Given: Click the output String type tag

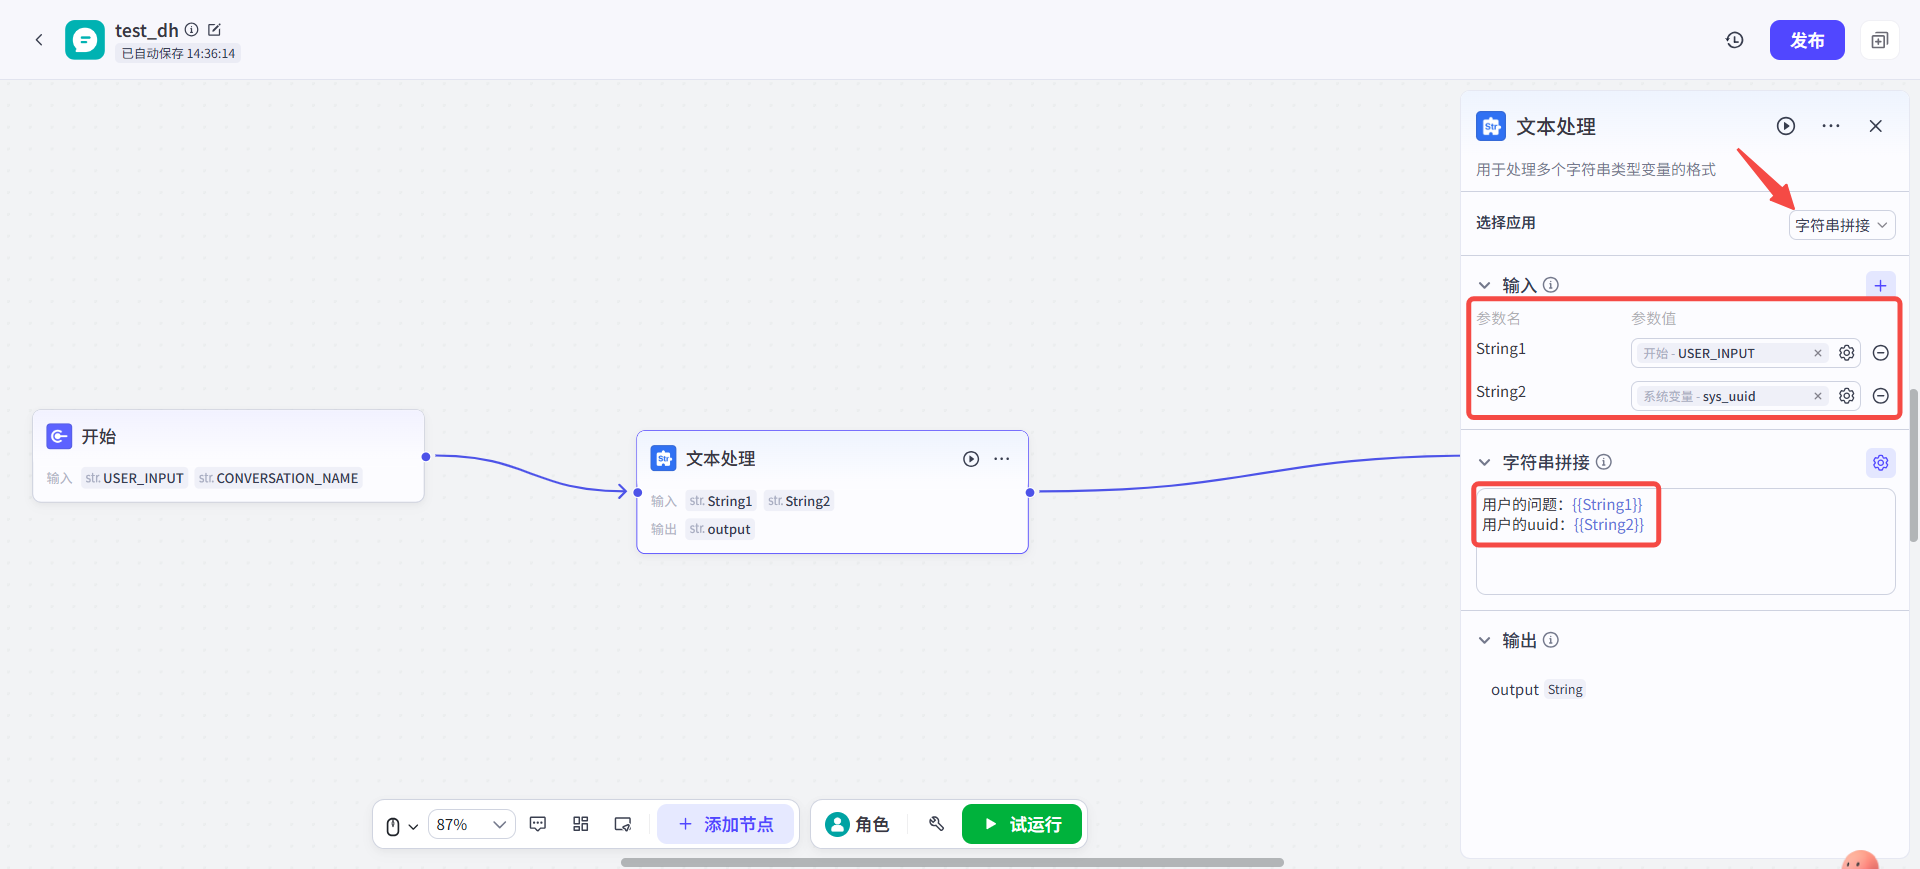Looking at the screenshot, I should [x=1565, y=690].
